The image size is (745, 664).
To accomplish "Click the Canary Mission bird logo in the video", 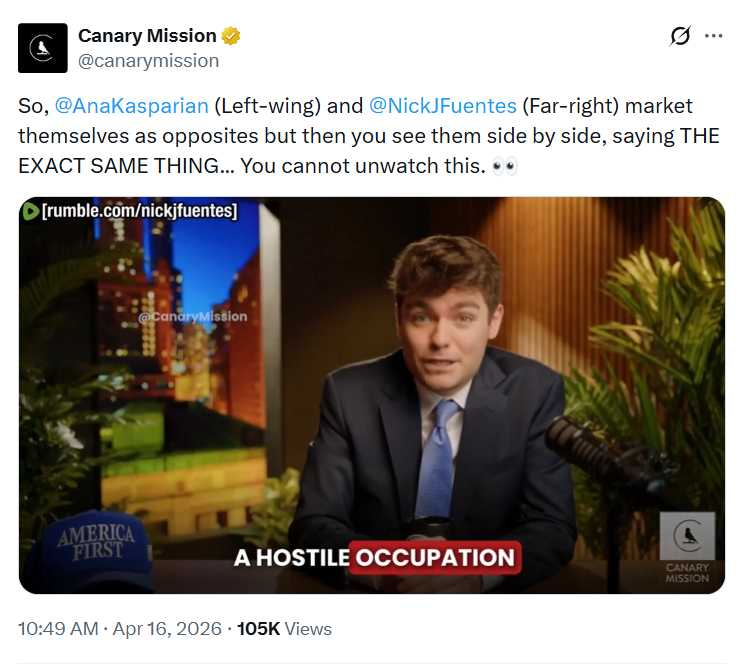I will tap(687, 536).
